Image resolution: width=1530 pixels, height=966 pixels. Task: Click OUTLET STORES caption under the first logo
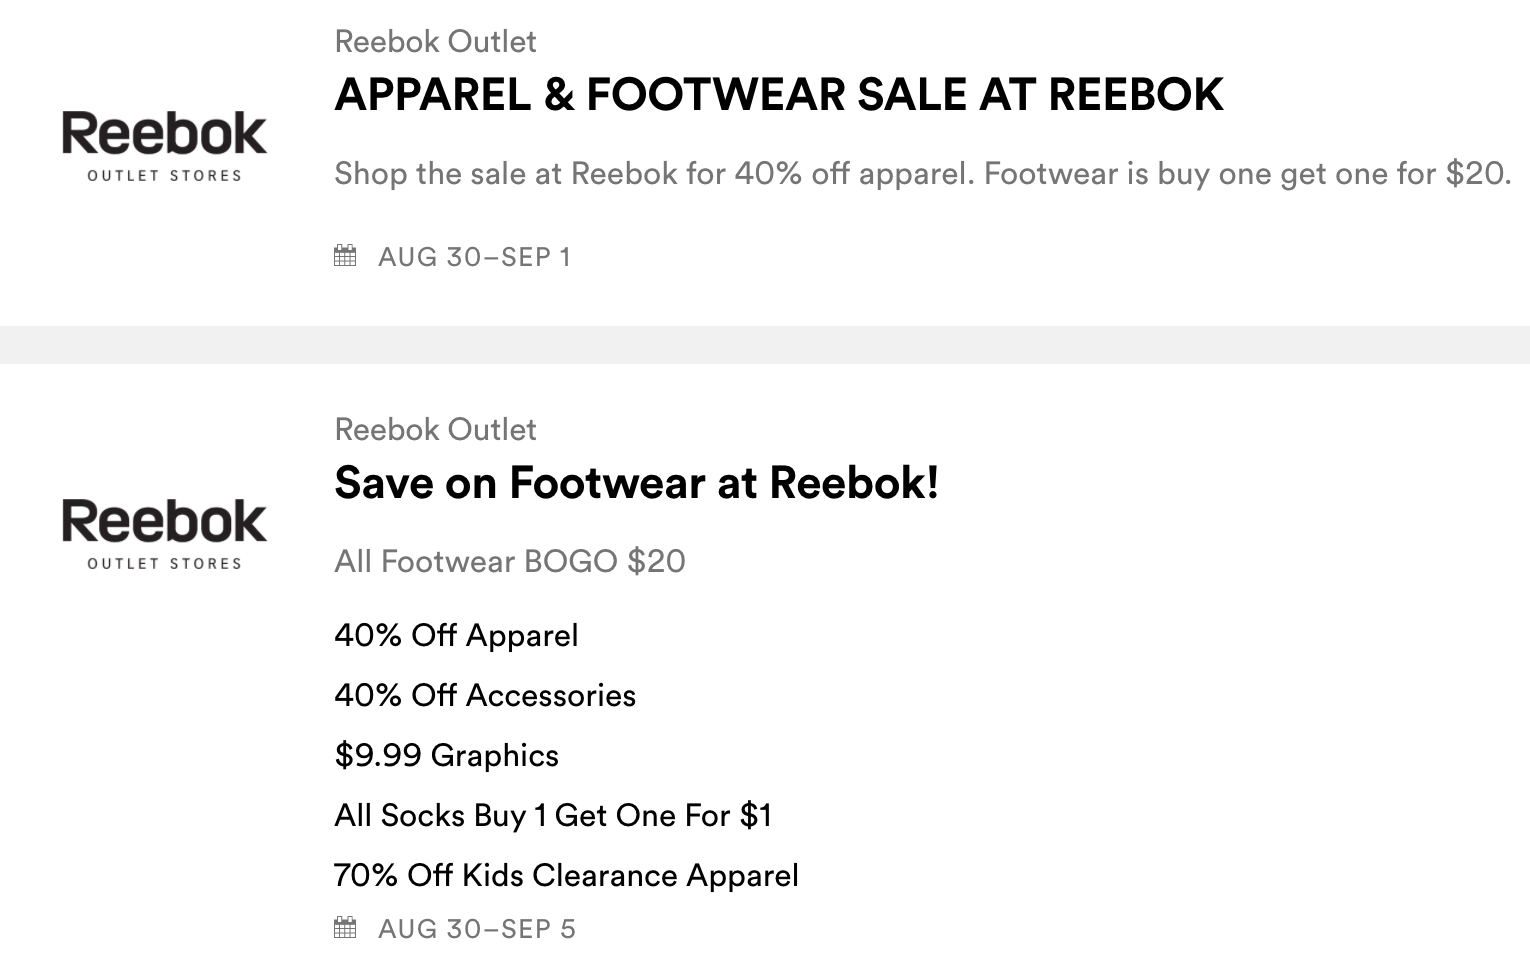[x=165, y=176]
